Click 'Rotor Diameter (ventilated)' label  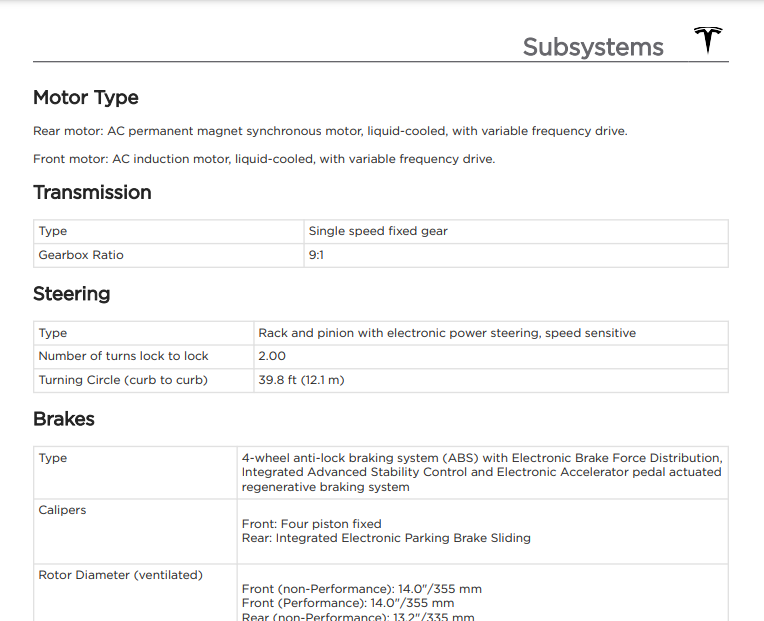click(x=120, y=575)
